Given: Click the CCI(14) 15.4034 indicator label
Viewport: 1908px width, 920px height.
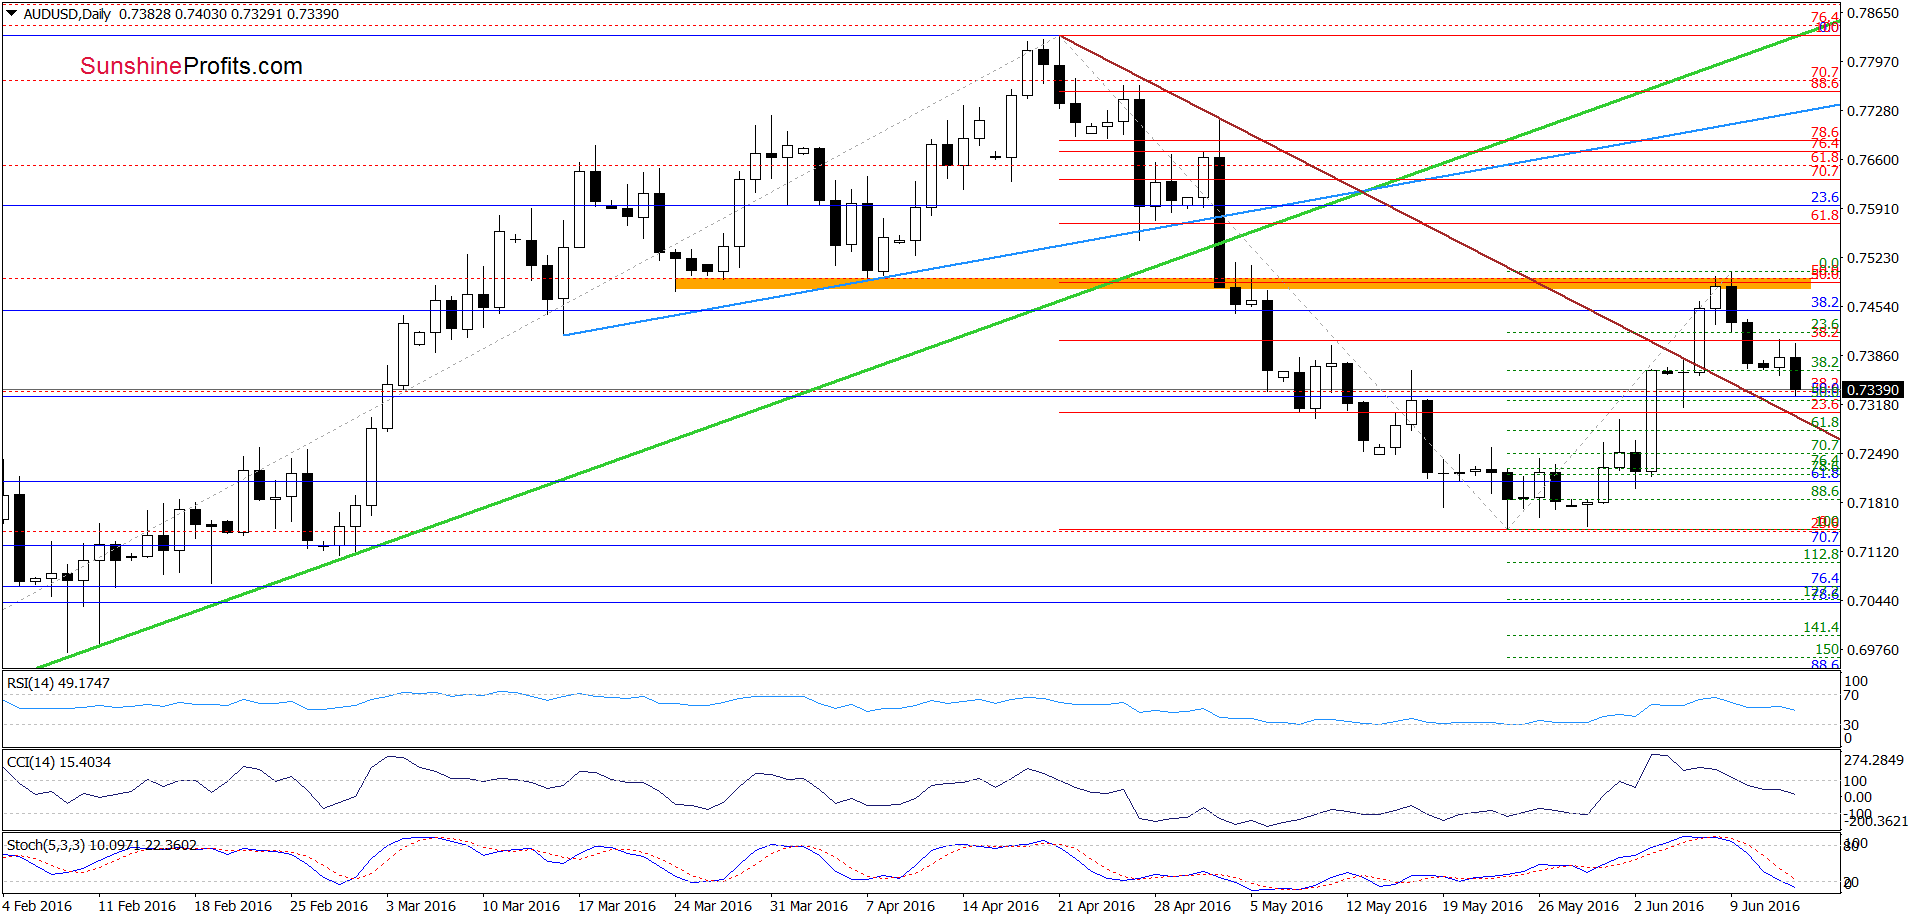Looking at the screenshot, I should [x=59, y=762].
